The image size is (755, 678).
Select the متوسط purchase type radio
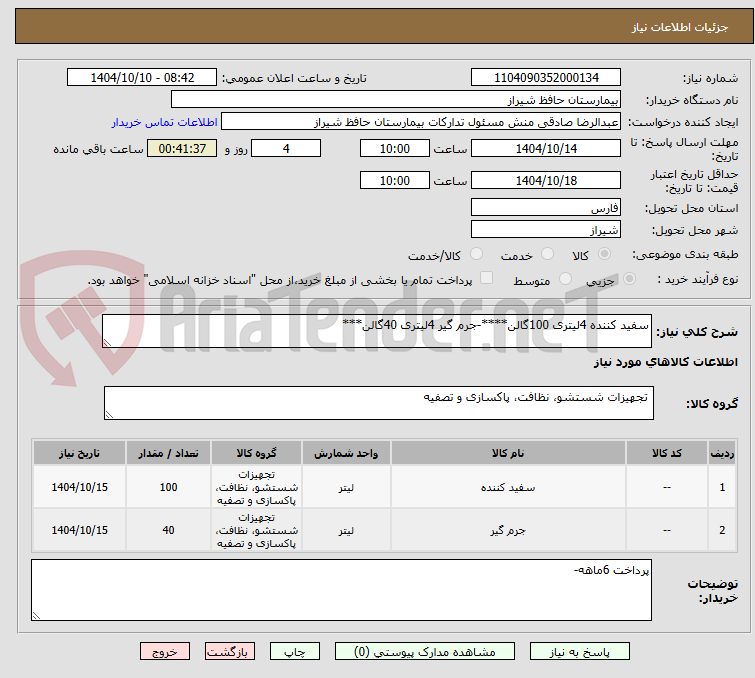coord(565,279)
